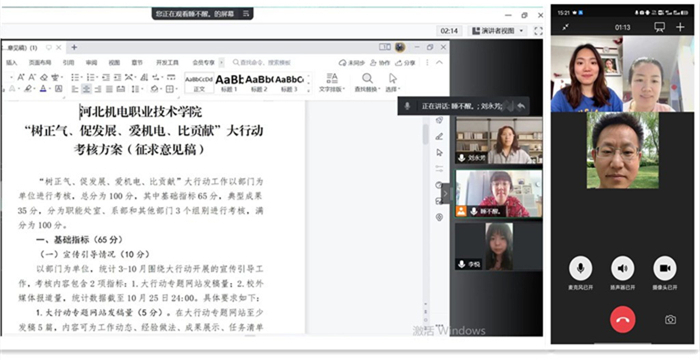Viewport: 700px width, 360px height.
Task: Choose the font color swatch
Action: tap(44, 89)
